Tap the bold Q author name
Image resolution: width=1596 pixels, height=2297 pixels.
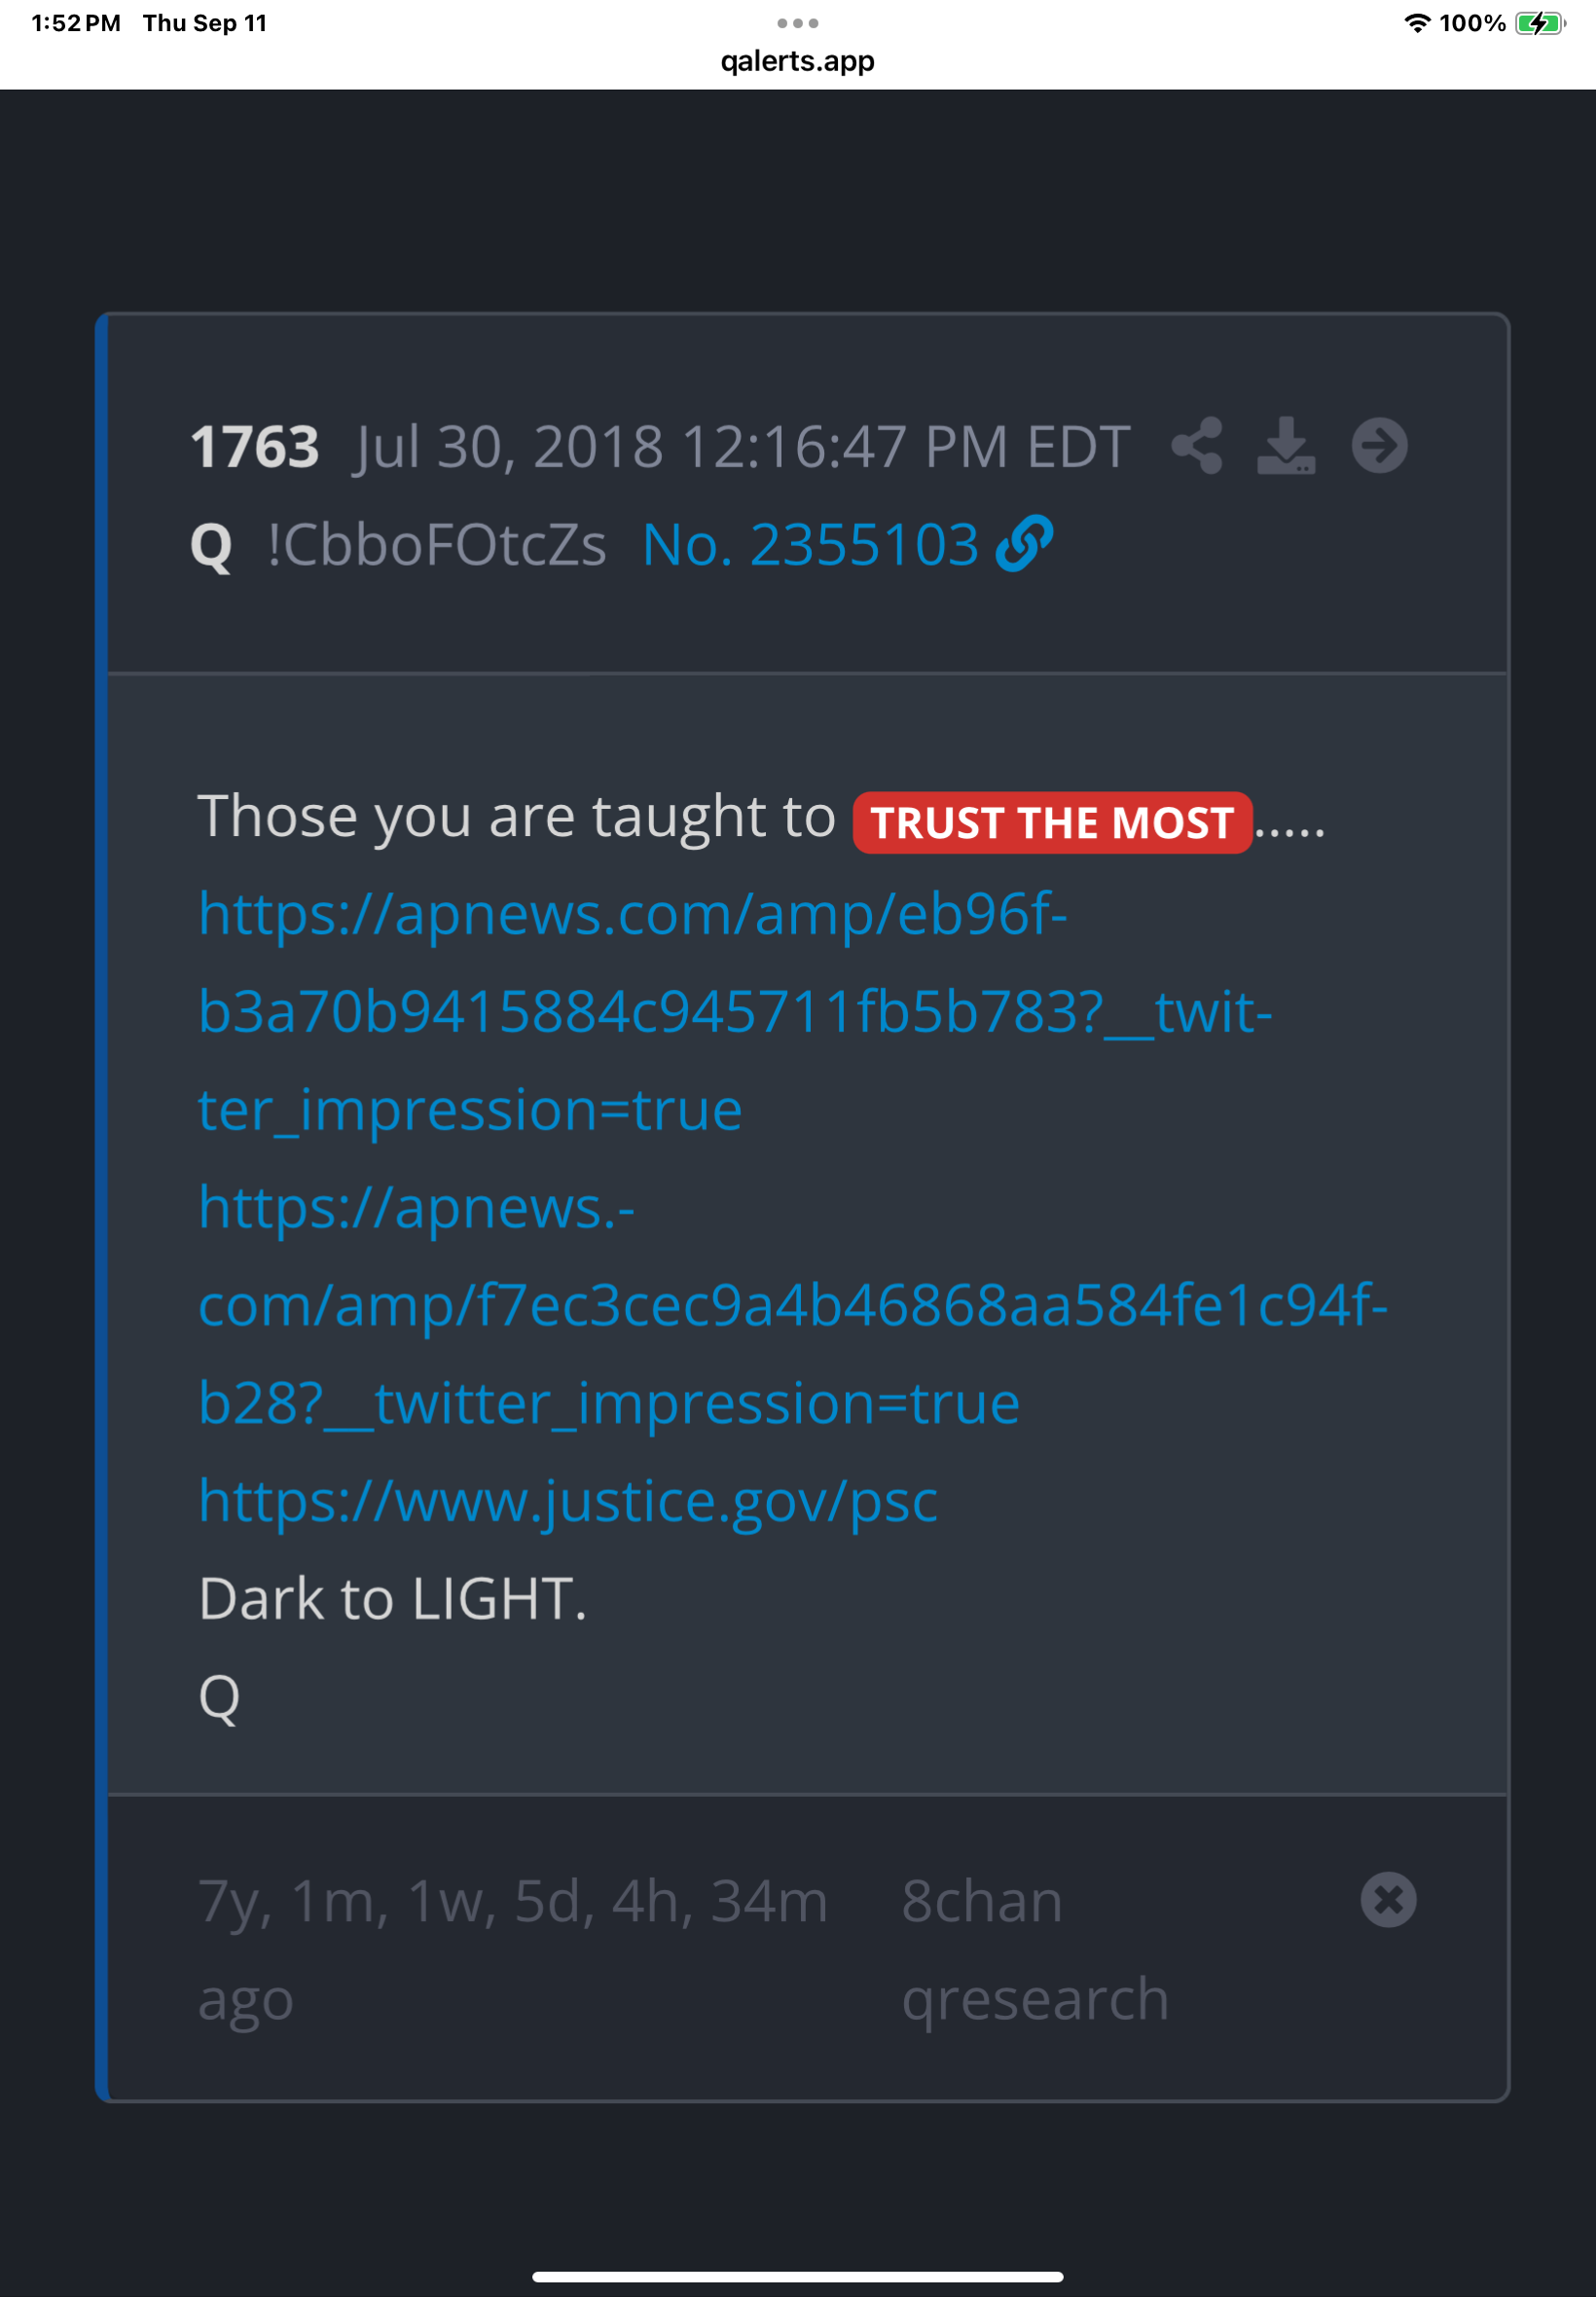pyautogui.click(x=211, y=546)
